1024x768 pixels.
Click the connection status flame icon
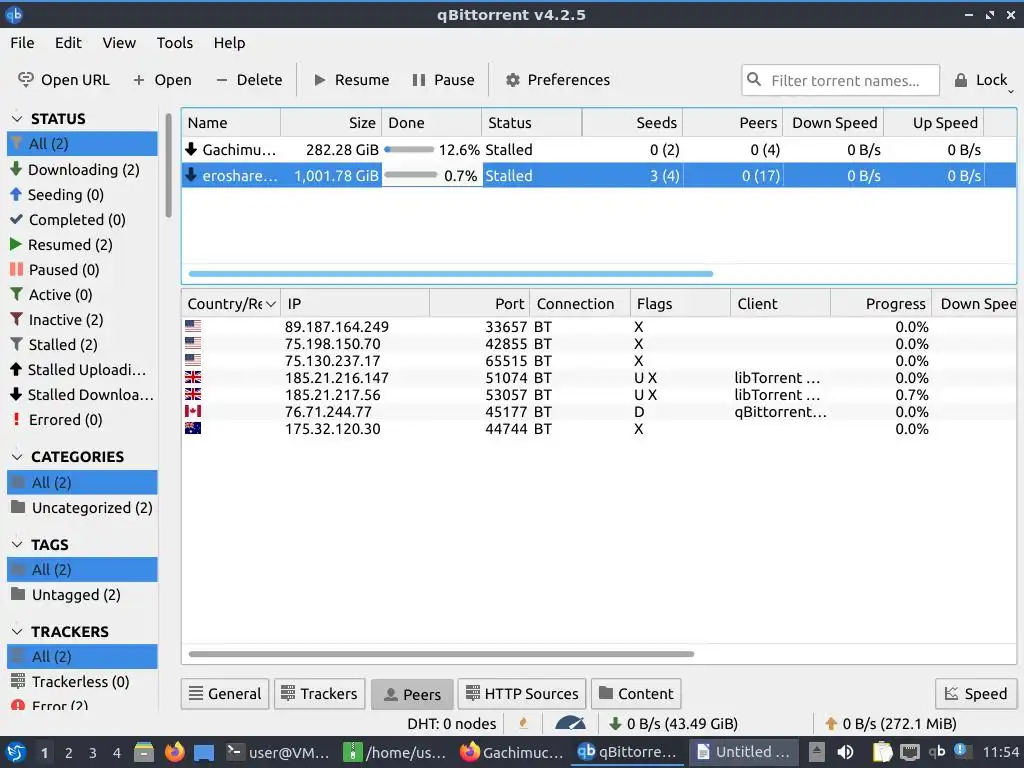(523, 723)
